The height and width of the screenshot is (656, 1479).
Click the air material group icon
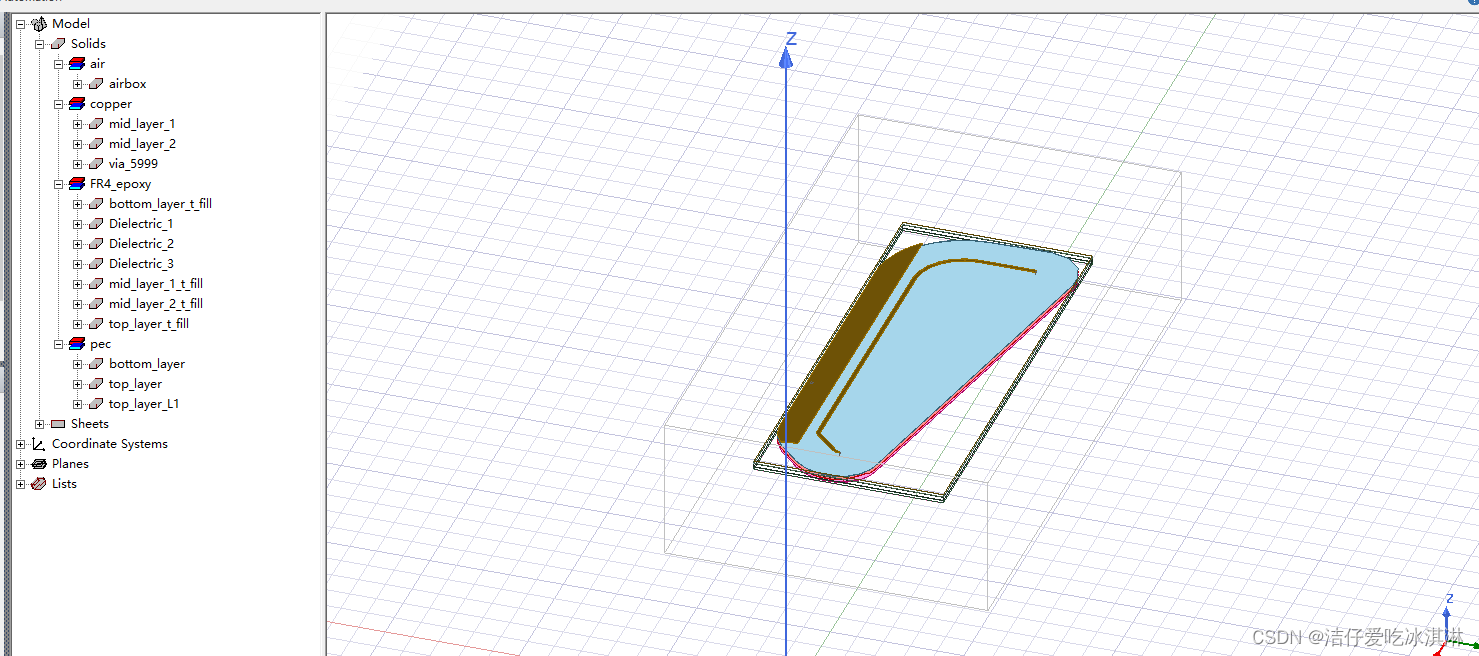coord(77,64)
